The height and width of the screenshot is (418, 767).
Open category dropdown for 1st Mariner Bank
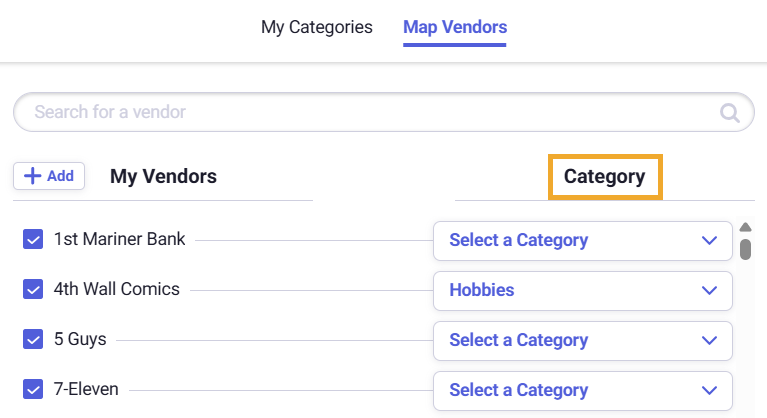click(582, 240)
